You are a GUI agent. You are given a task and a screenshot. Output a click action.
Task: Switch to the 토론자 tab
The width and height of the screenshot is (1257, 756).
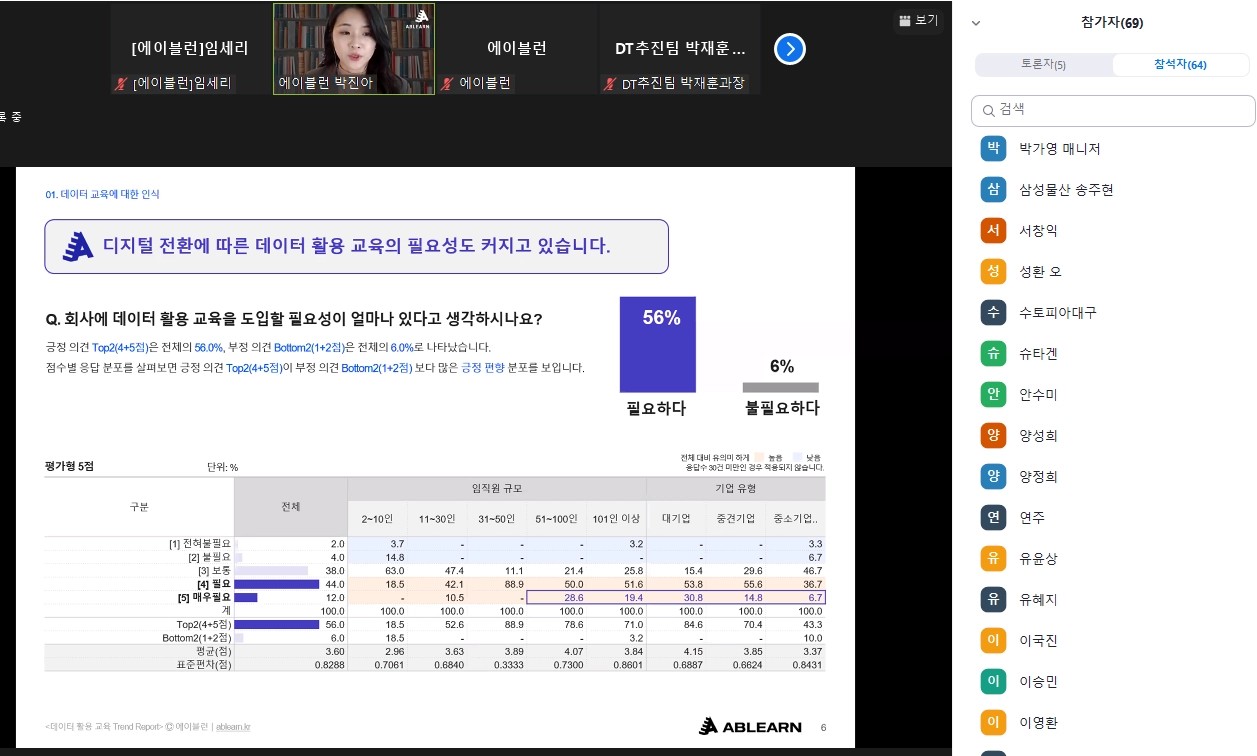tap(1043, 64)
